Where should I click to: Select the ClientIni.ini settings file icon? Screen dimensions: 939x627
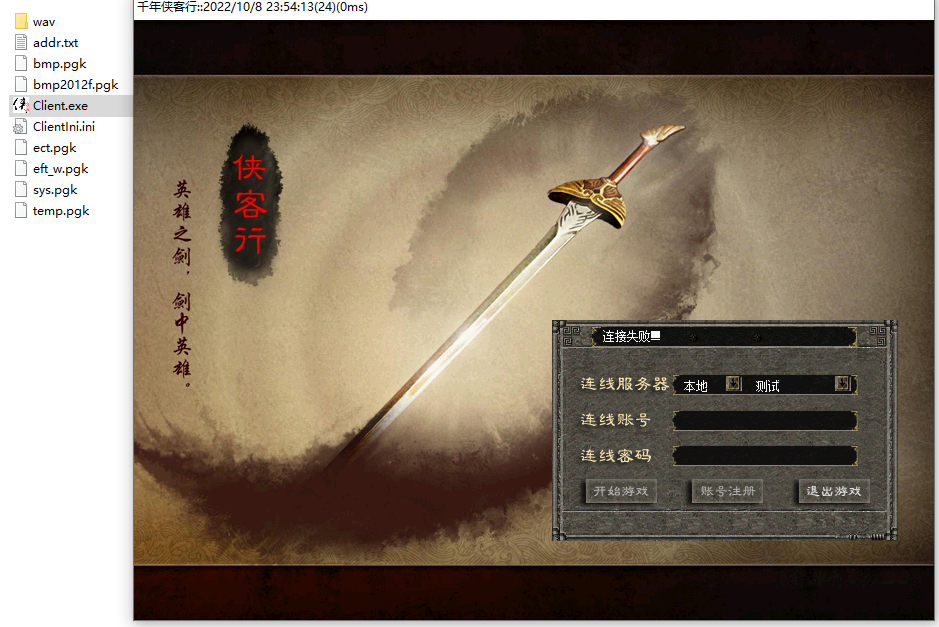20,126
